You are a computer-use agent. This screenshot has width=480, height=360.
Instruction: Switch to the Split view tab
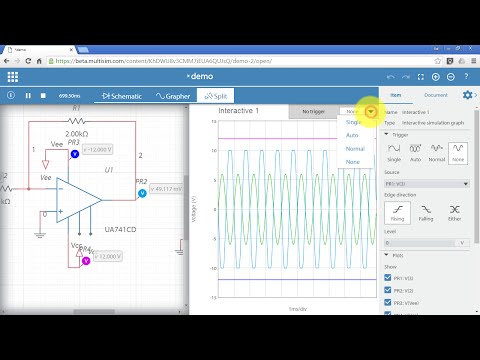215,96
